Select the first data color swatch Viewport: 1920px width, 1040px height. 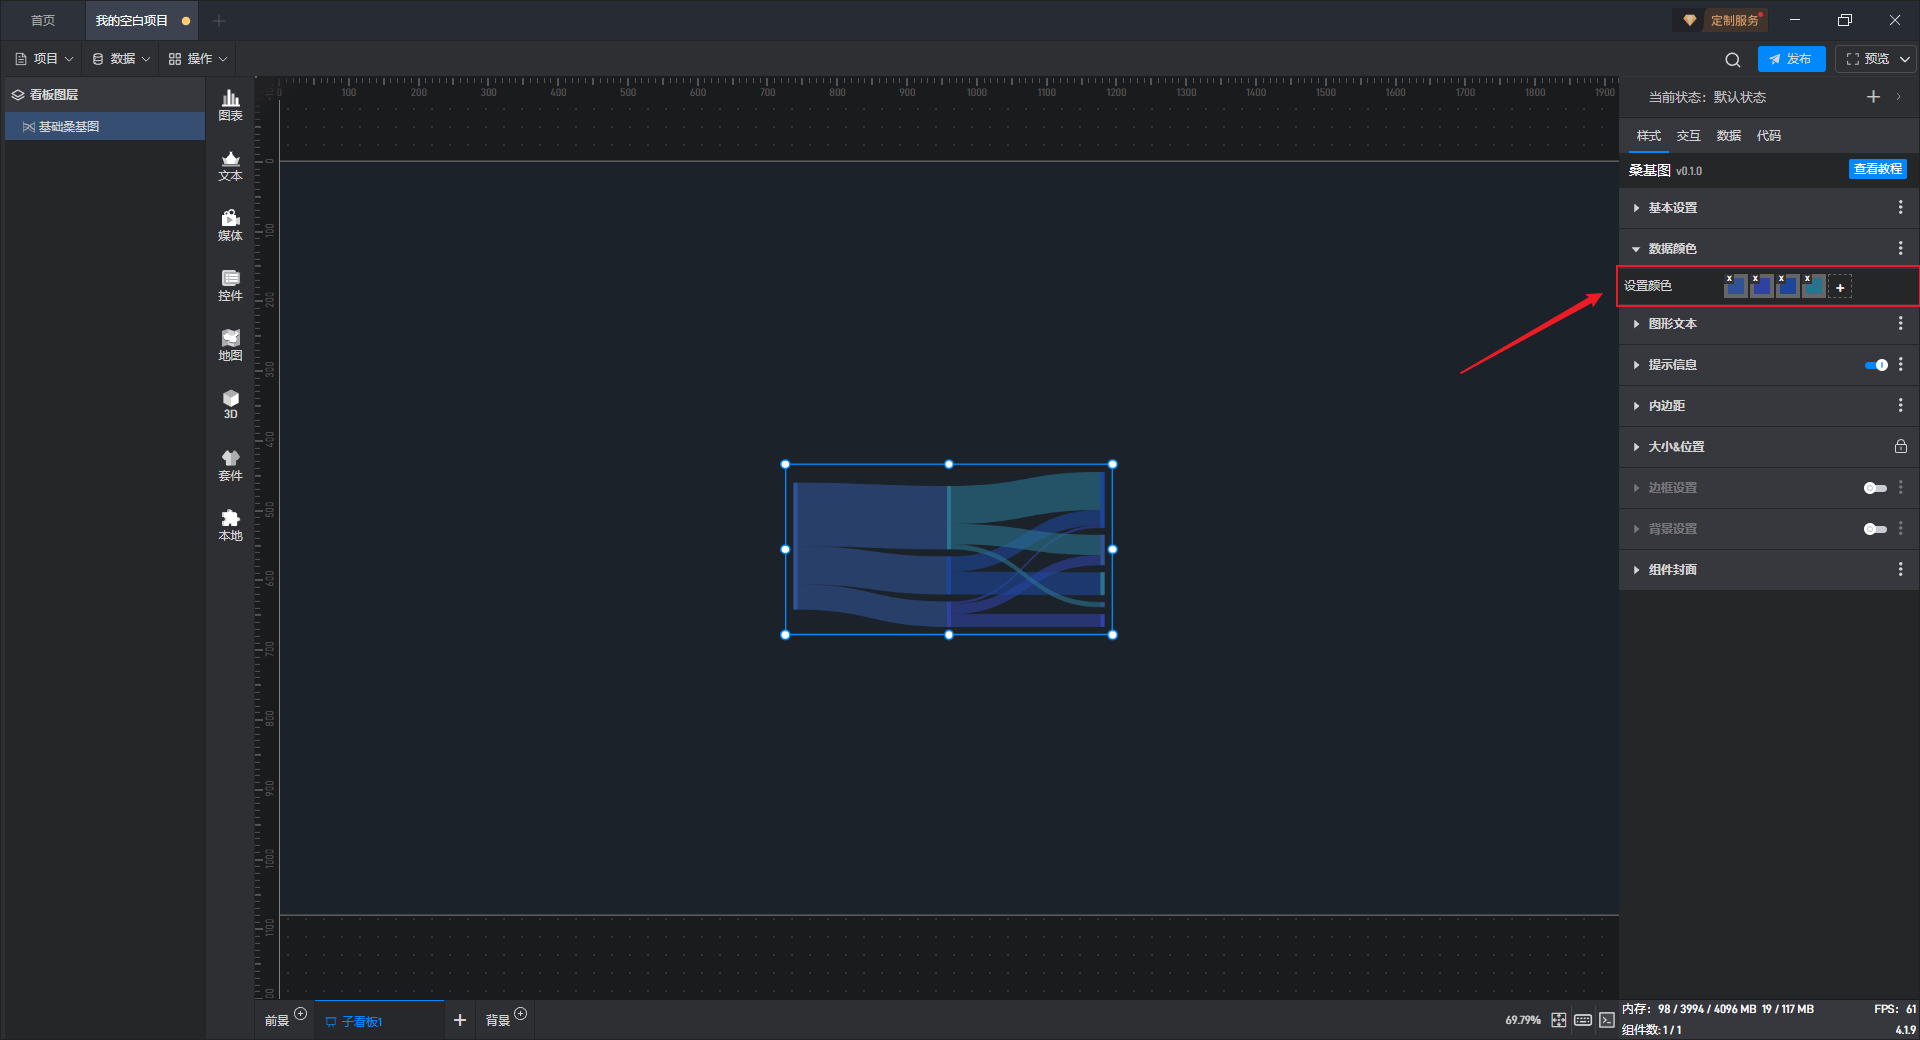coord(1736,286)
